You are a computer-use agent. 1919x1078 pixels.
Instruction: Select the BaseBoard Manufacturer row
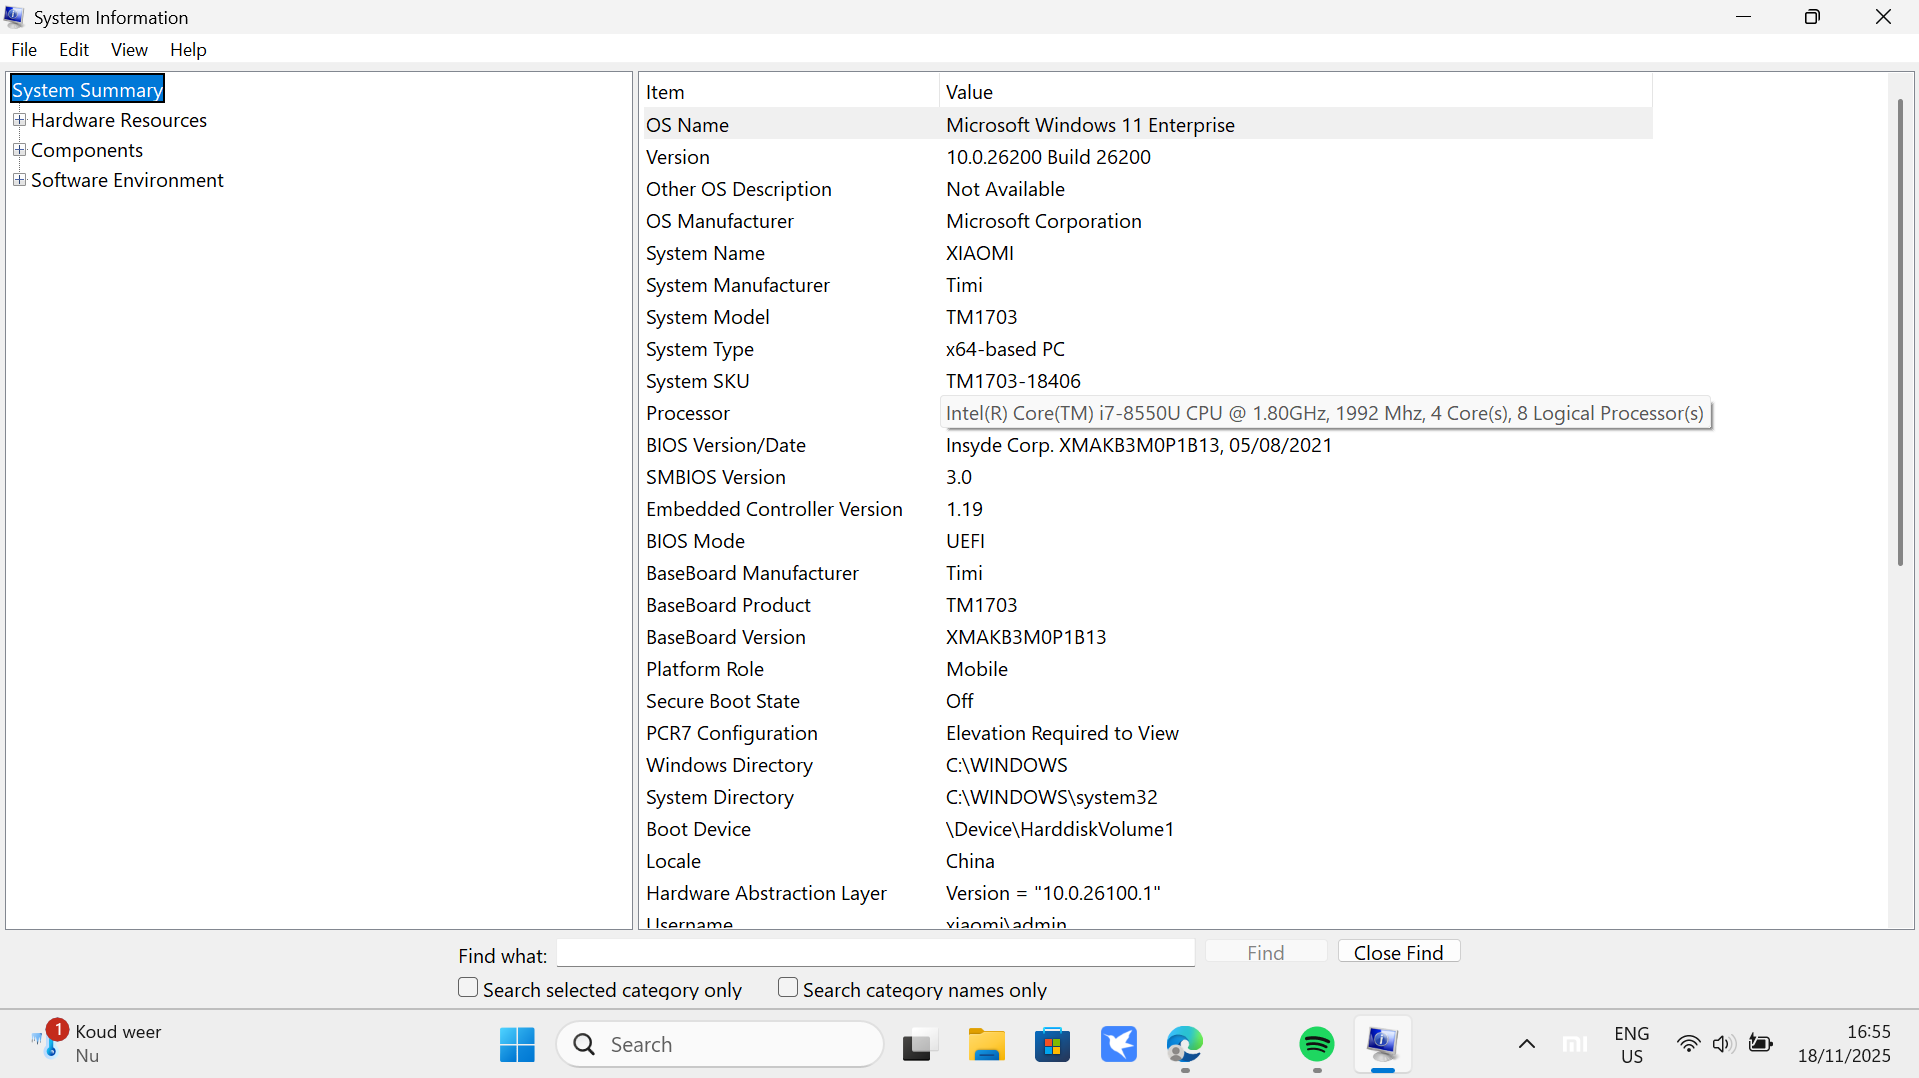(x=1146, y=573)
